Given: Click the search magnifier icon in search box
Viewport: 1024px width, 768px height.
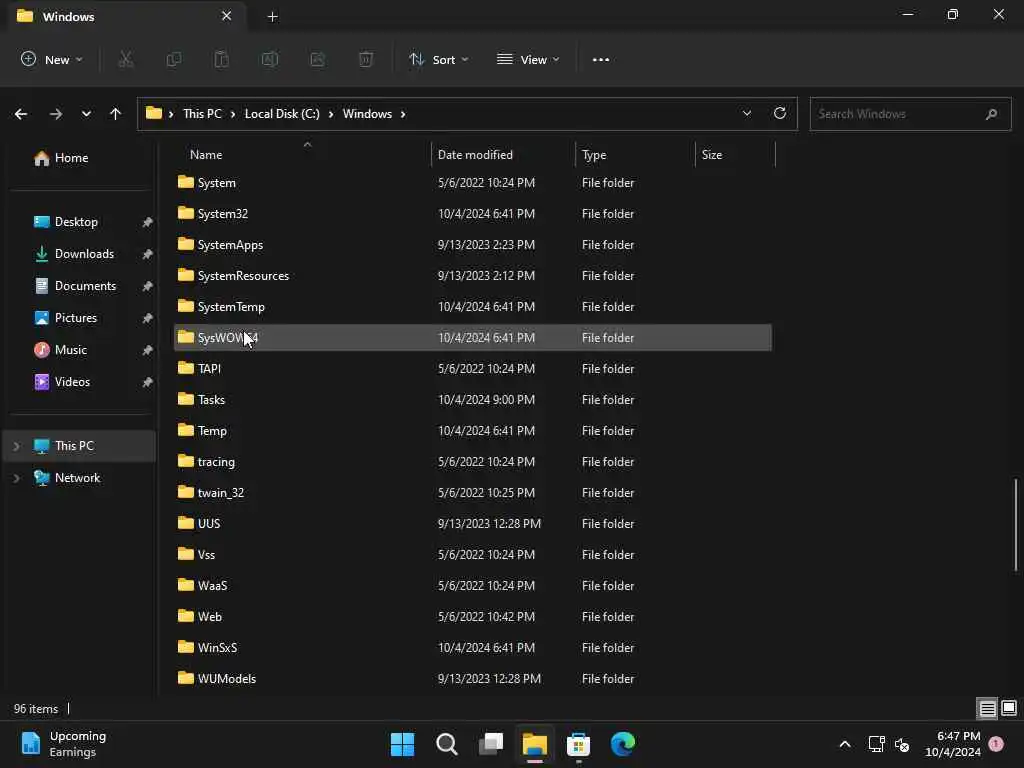Looking at the screenshot, I should [991, 114].
